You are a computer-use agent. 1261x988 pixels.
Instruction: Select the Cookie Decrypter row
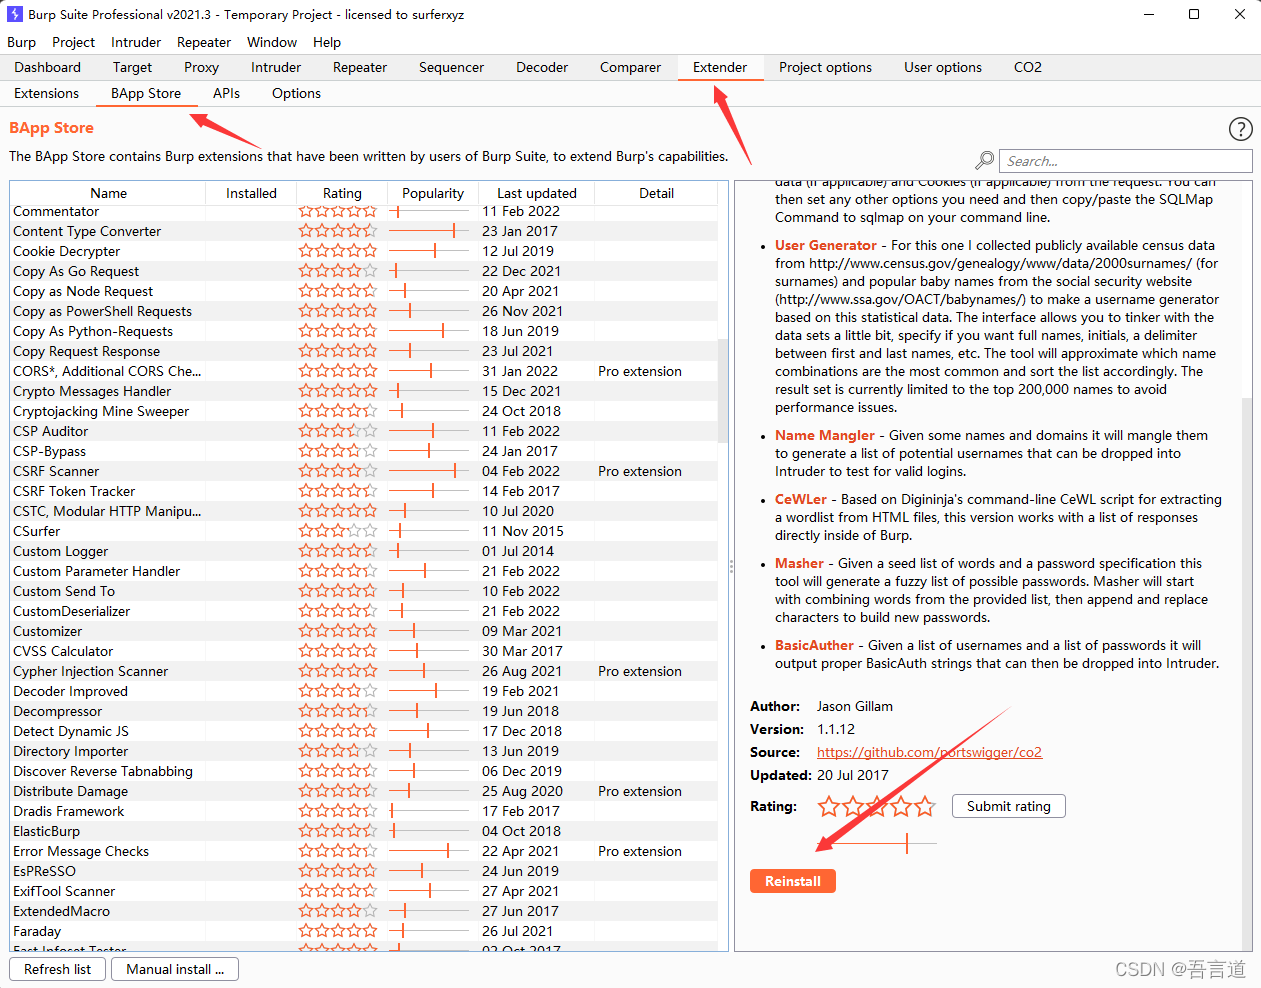(364, 251)
